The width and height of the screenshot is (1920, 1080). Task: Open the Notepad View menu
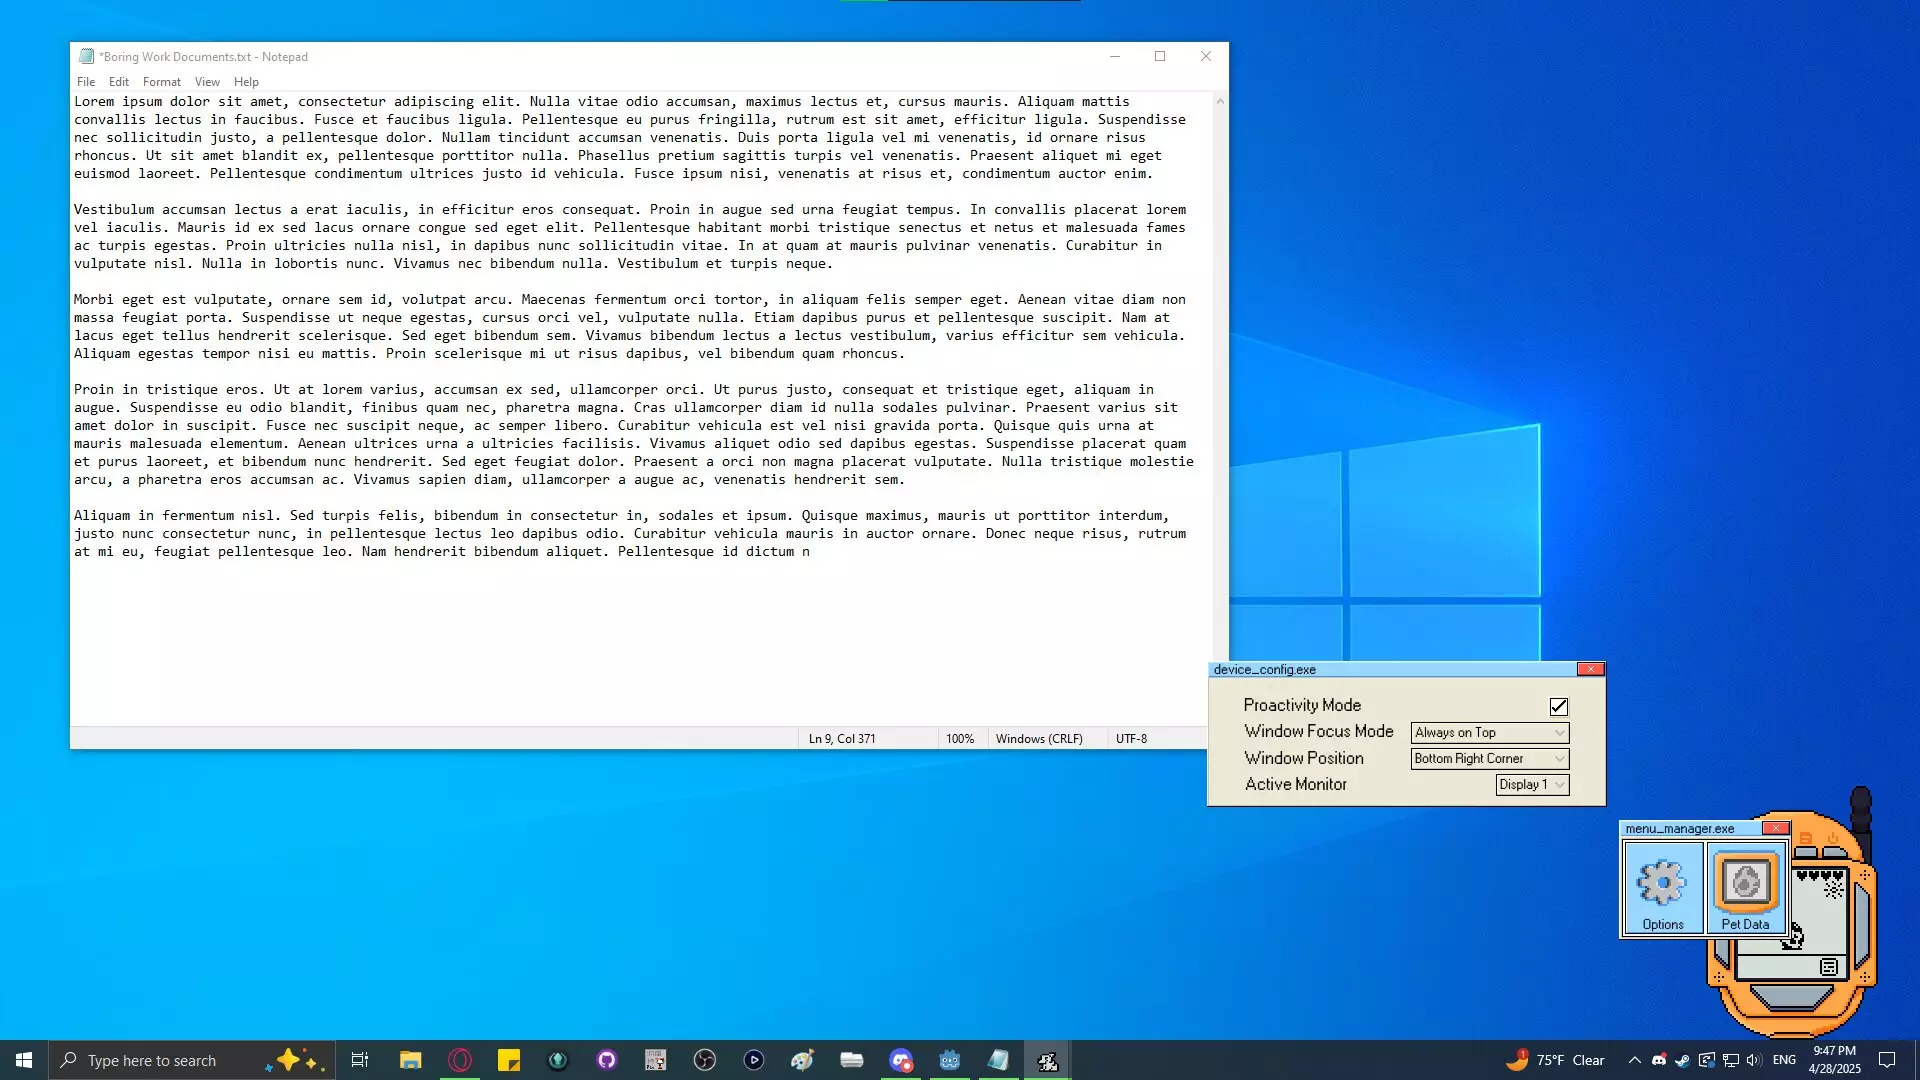pos(207,82)
